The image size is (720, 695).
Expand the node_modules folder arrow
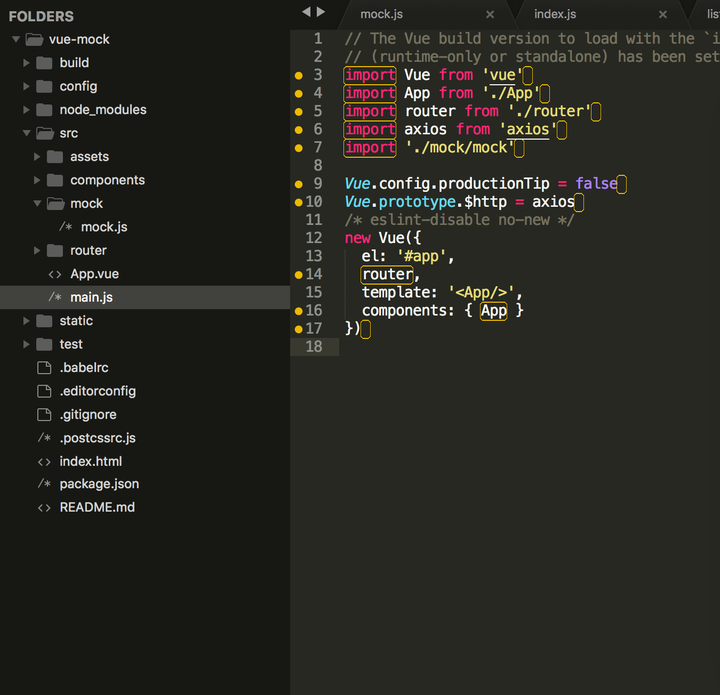27,110
